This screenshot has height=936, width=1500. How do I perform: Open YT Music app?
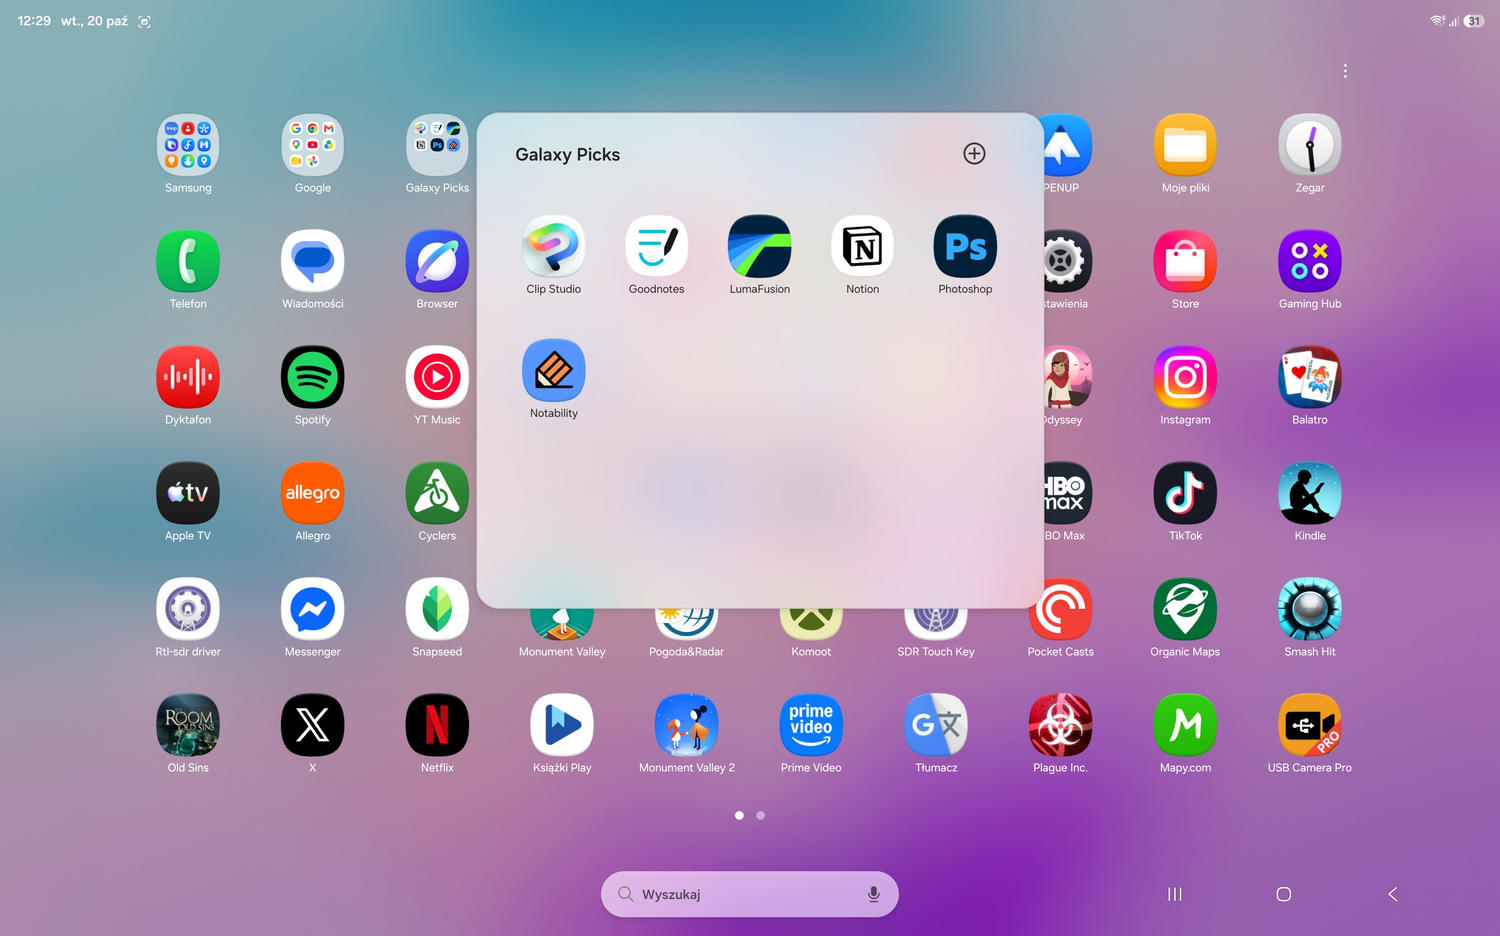coord(437,377)
